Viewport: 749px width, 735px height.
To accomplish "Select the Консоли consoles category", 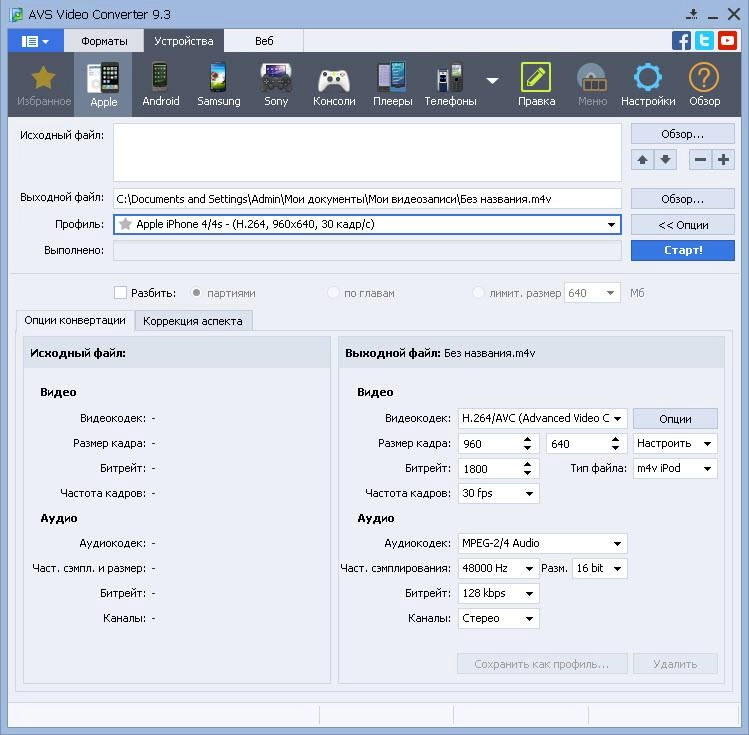I will (334, 85).
